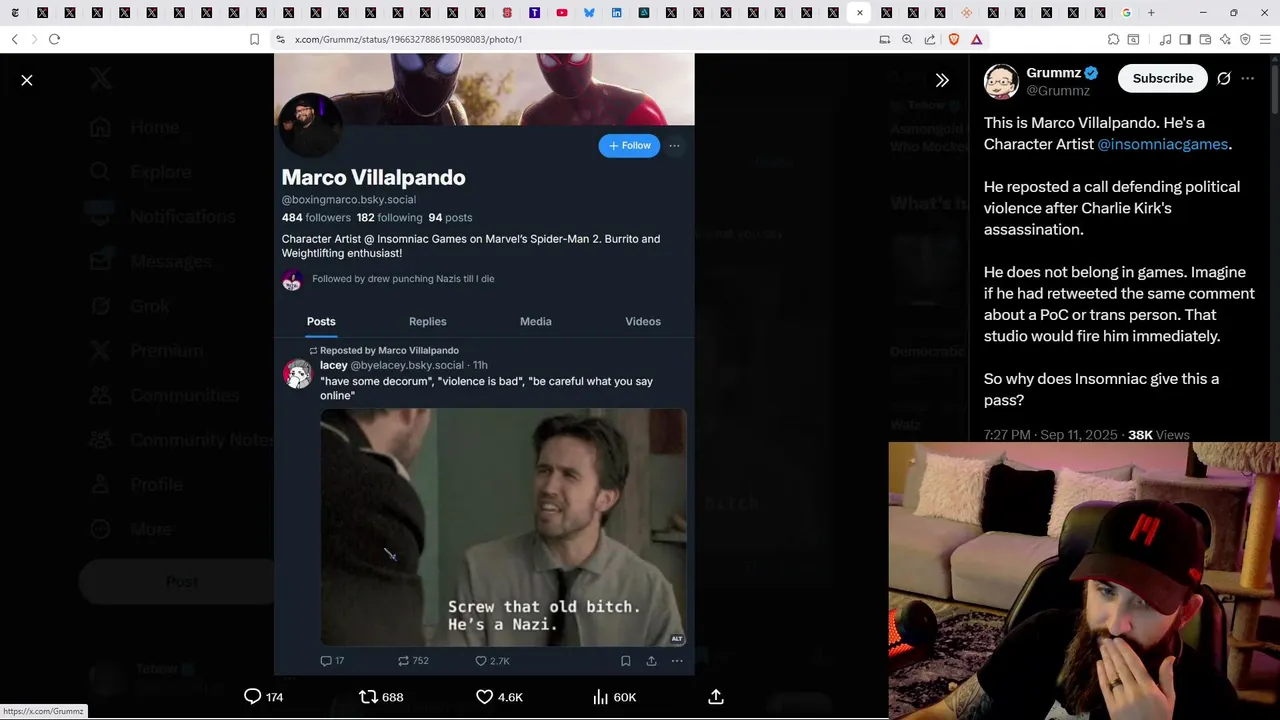The image size is (1280, 720).
Task: Open a new tab with plus
Action: tap(1151, 13)
